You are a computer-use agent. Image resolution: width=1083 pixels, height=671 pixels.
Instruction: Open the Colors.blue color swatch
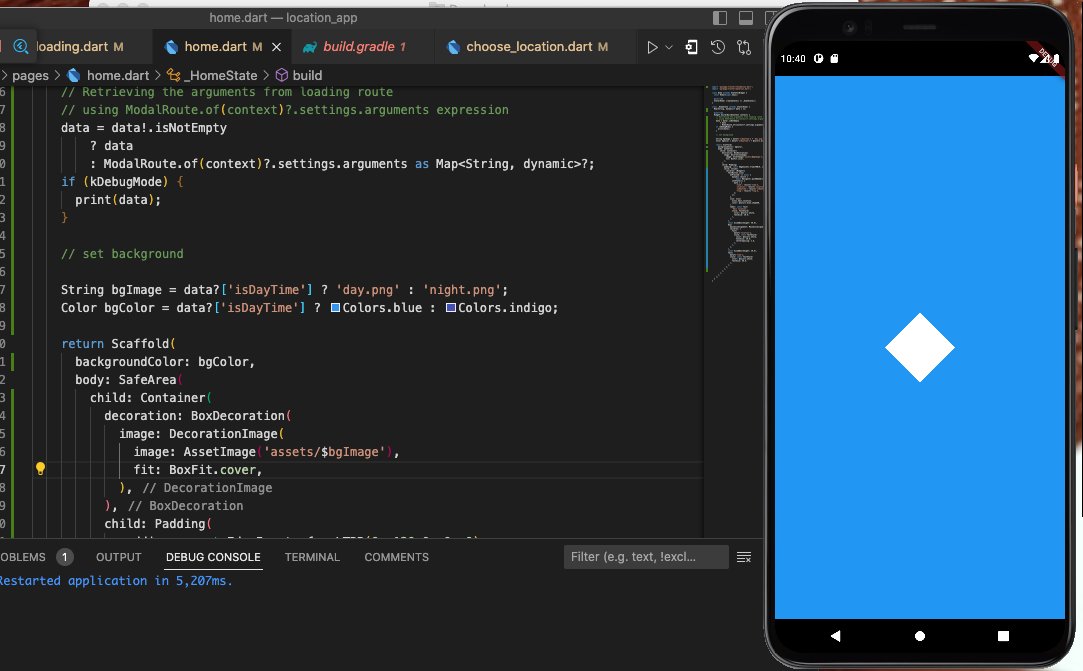click(x=335, y=308)
